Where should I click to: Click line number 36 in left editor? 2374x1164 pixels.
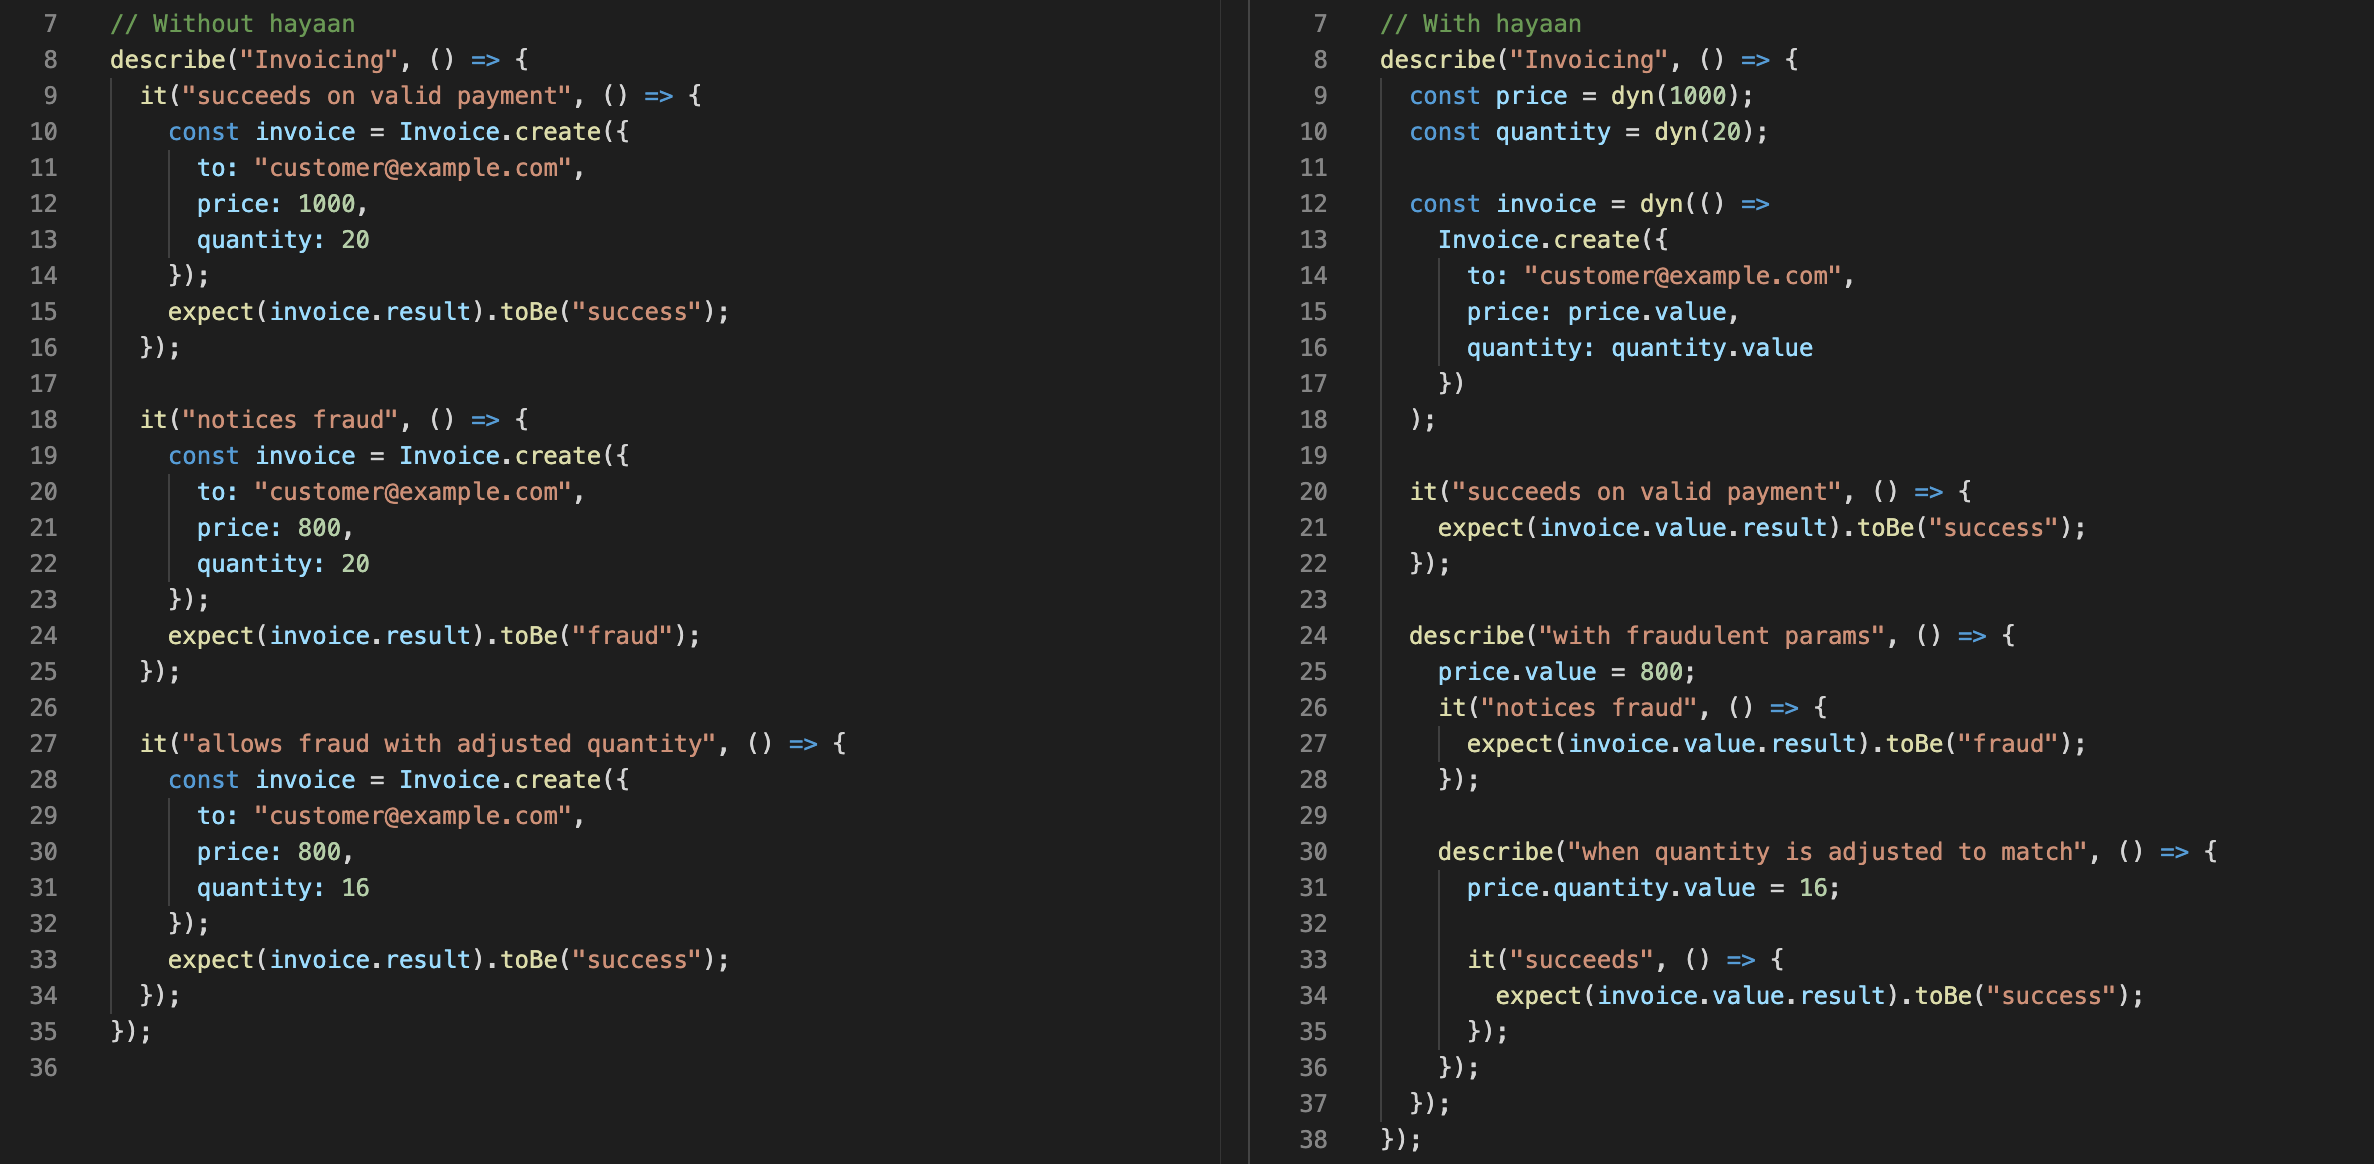pos(43,1067)
